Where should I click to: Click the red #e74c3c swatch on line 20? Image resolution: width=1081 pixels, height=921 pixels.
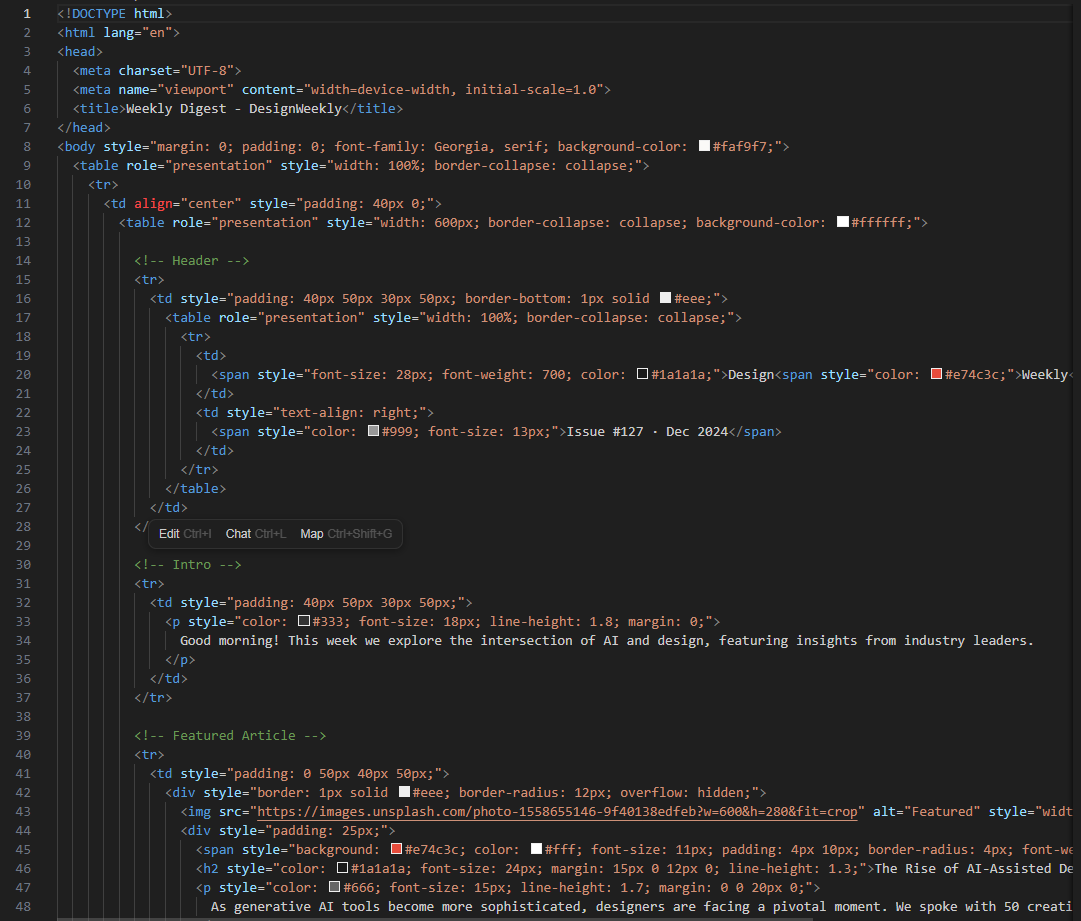[937, 374]
